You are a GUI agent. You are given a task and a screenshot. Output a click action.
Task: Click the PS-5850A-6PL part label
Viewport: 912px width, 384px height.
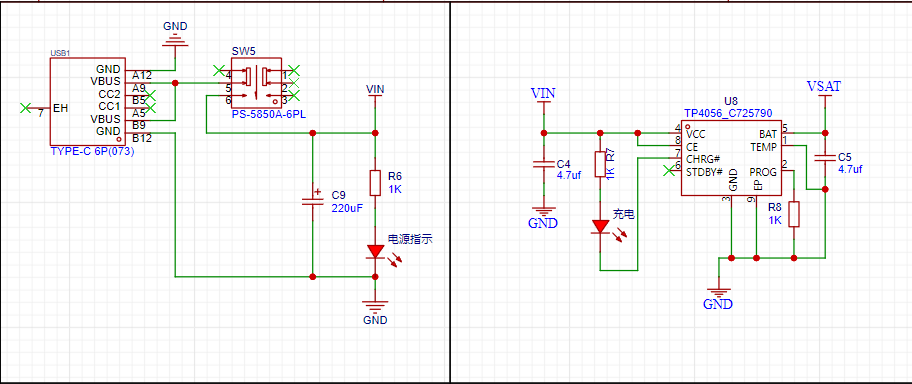pos(269,115)
